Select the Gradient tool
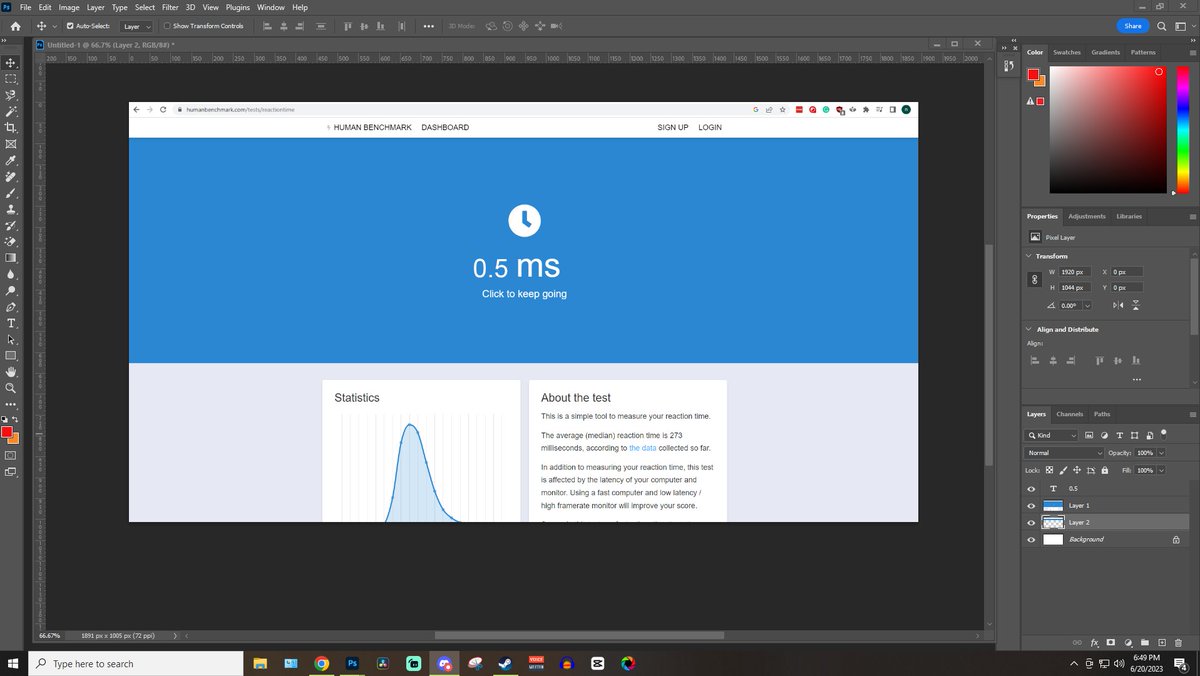 pyautogui.click(x=11, y=258)
